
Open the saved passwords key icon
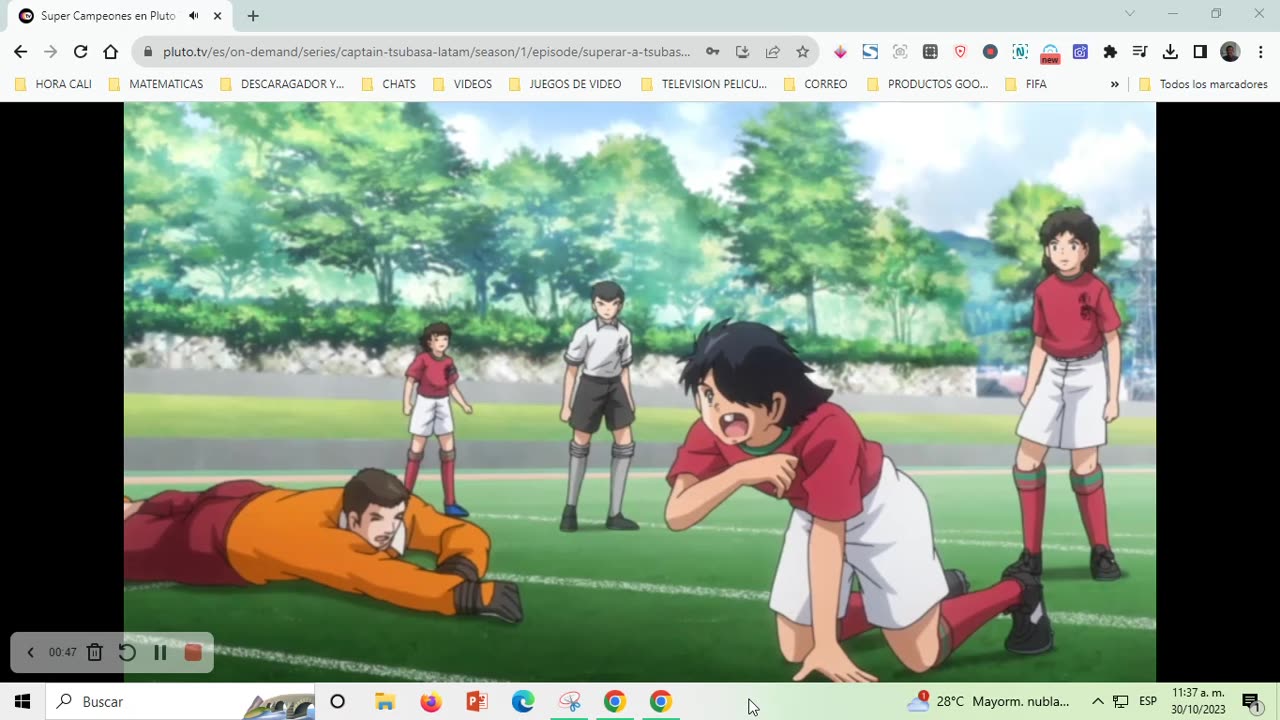point(712,52)
